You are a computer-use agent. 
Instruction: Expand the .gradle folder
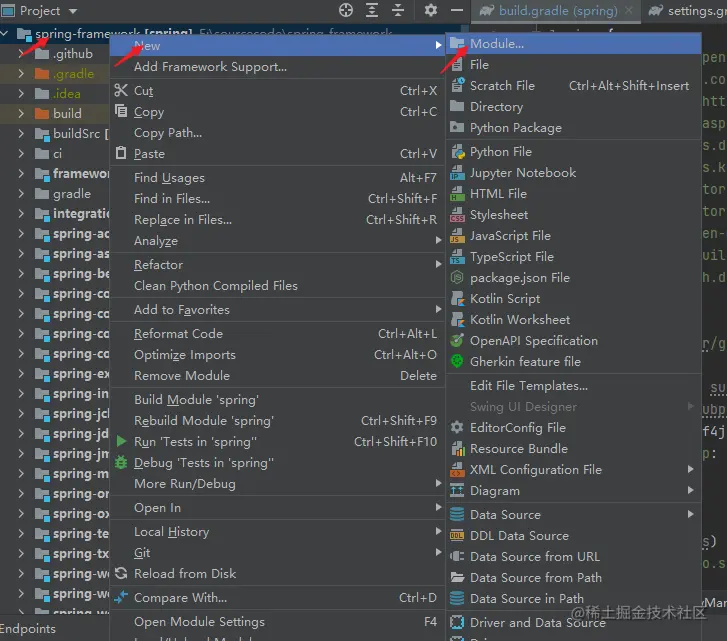21,74
